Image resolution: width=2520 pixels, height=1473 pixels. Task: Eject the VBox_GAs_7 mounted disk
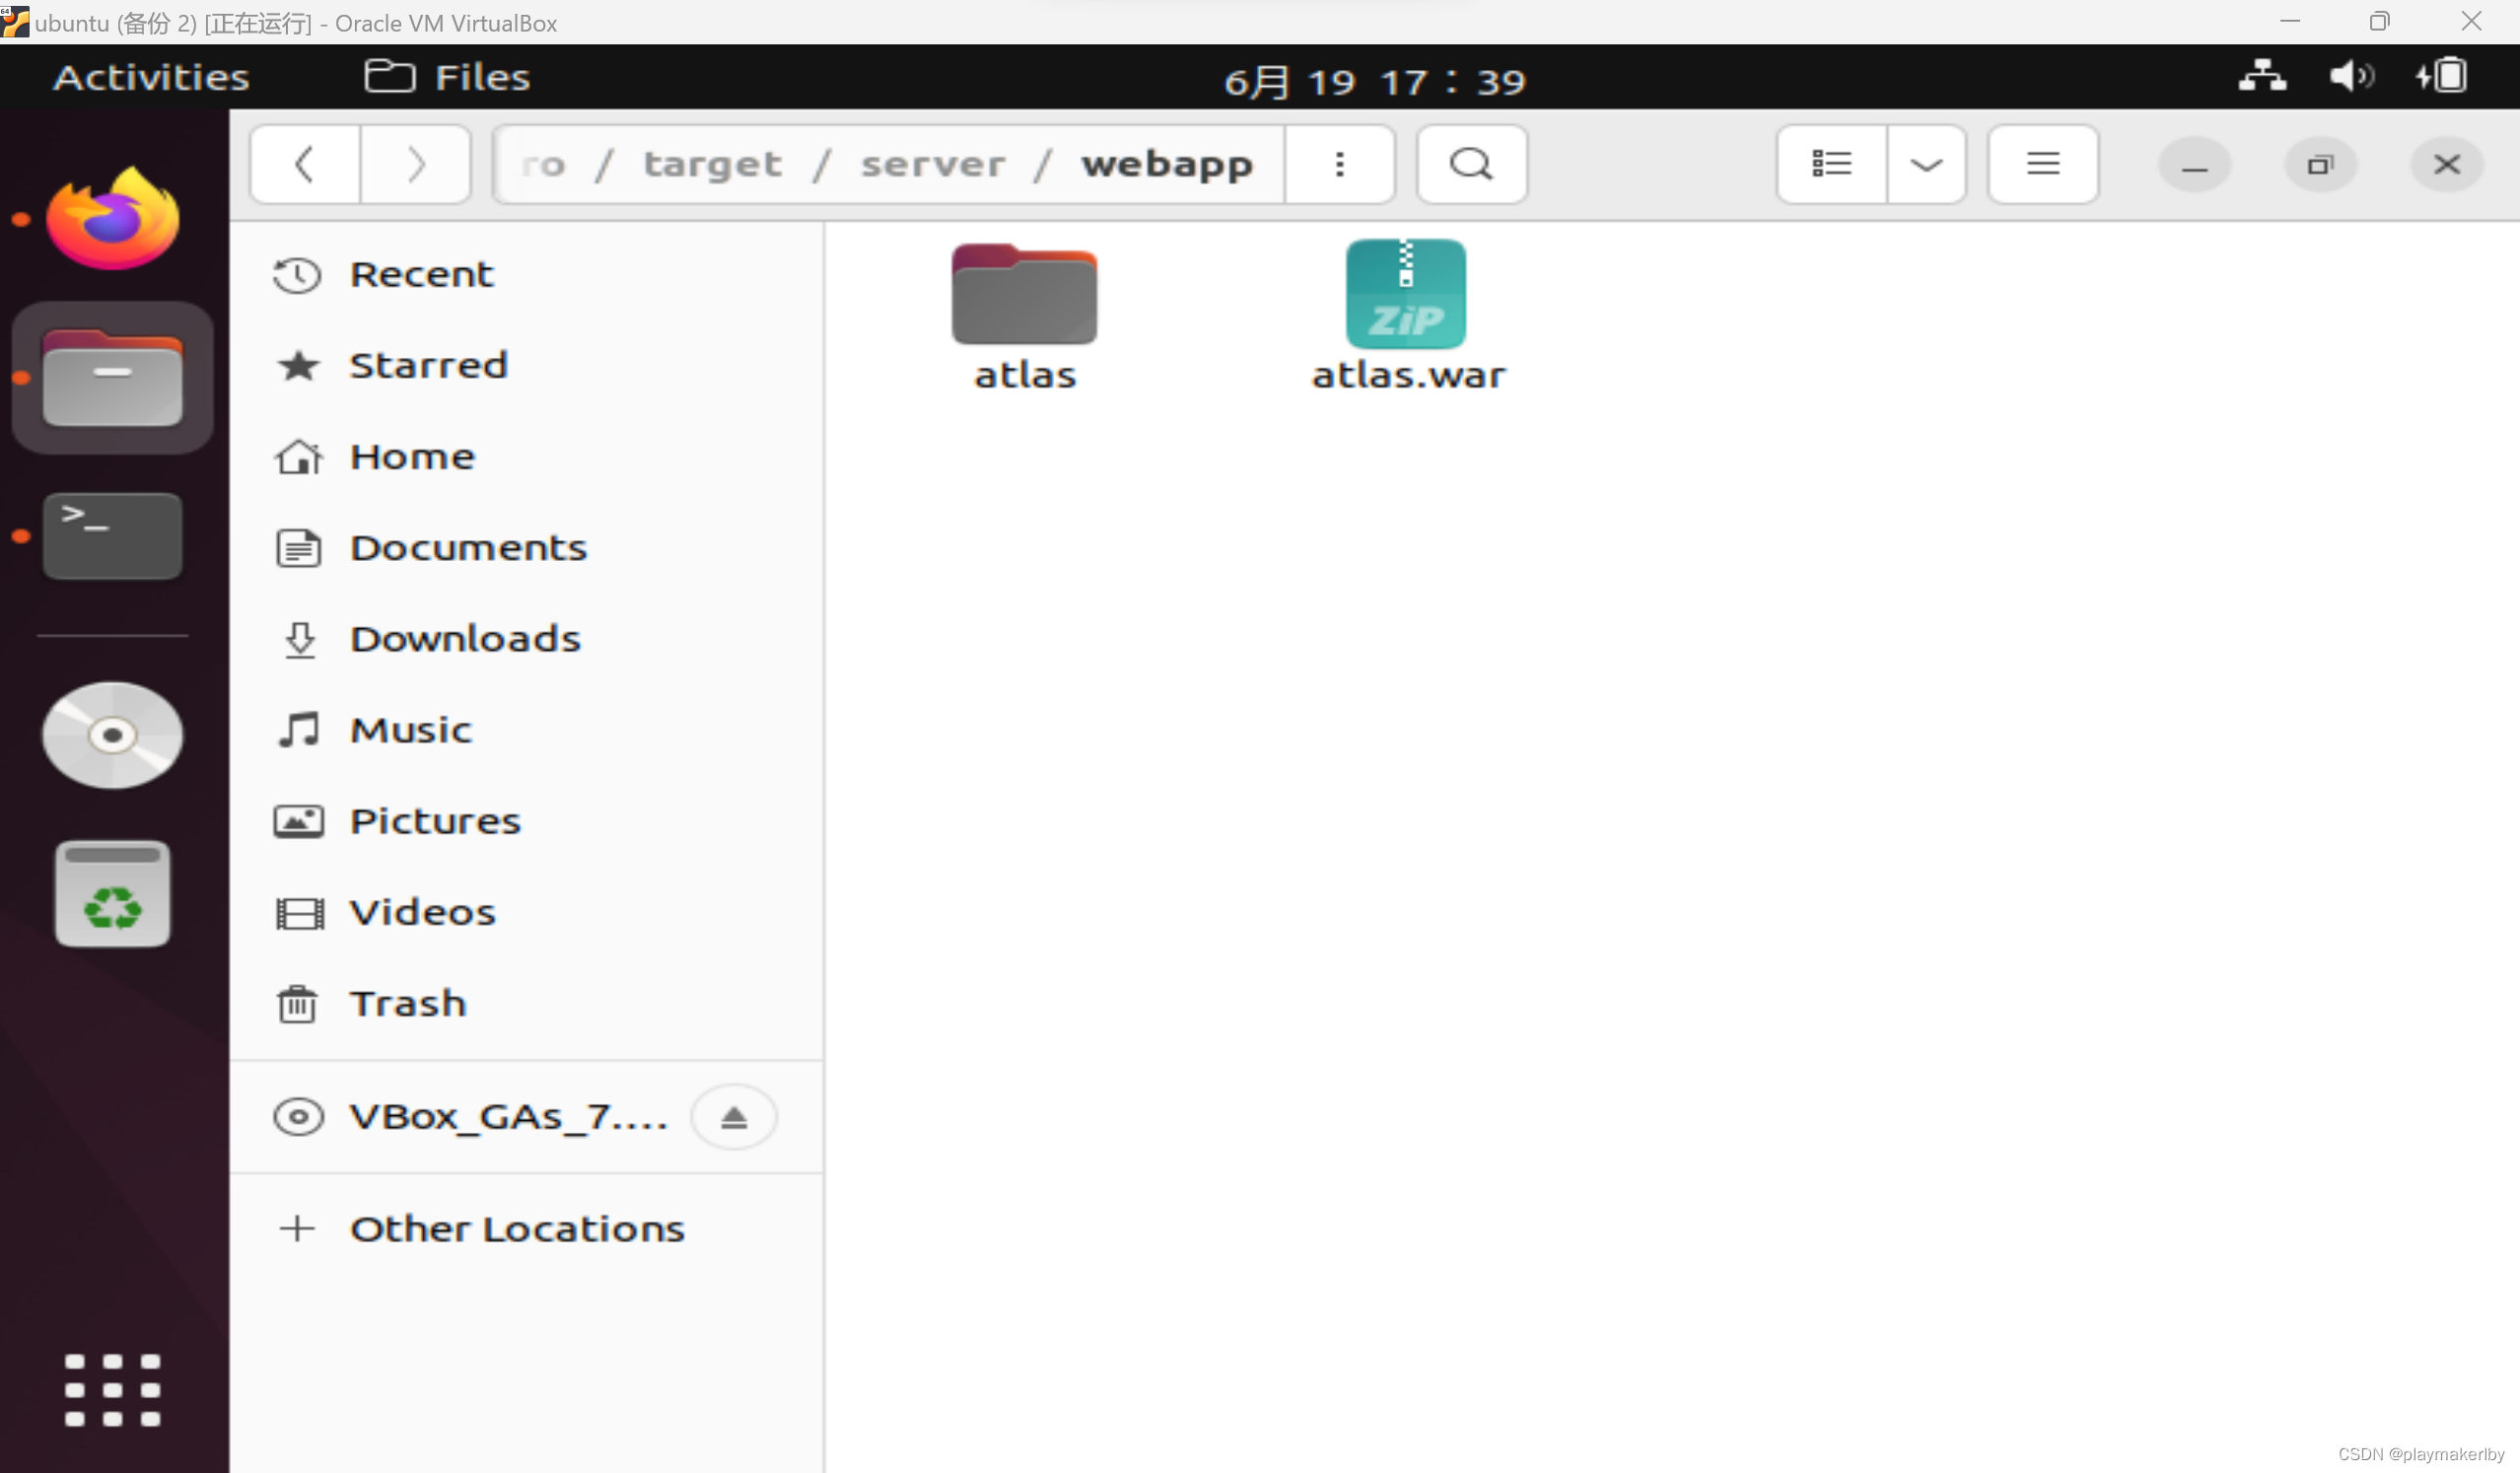click(x=735, y=1115)
